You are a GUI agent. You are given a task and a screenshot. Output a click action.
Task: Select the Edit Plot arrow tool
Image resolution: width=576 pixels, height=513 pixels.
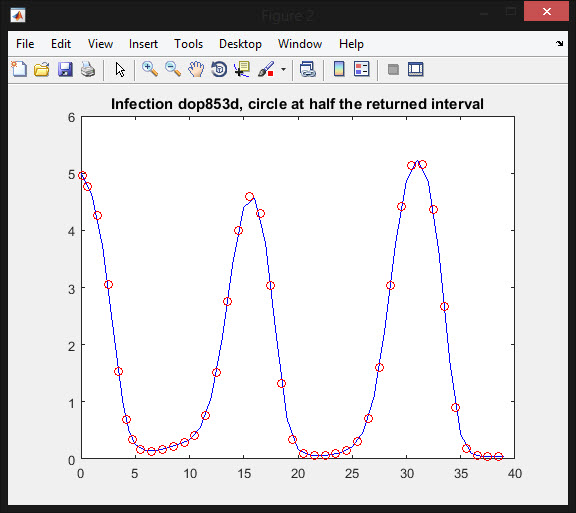[120, 69]
